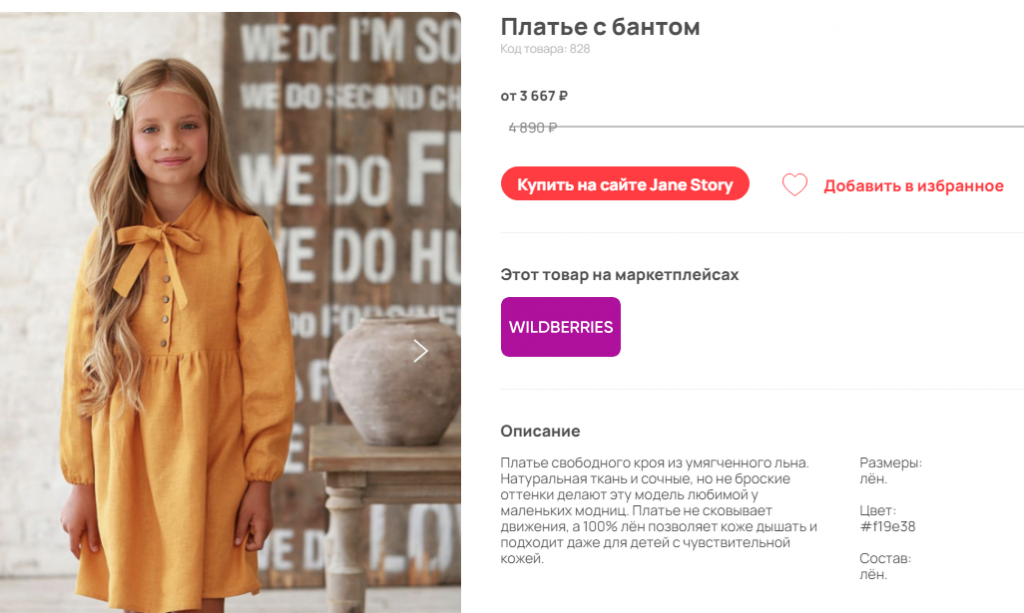This screenshot has height=613, width=1024.
Task: Click the crossed-out price 4 890 ₽
Action: click(x=532, y=127)
